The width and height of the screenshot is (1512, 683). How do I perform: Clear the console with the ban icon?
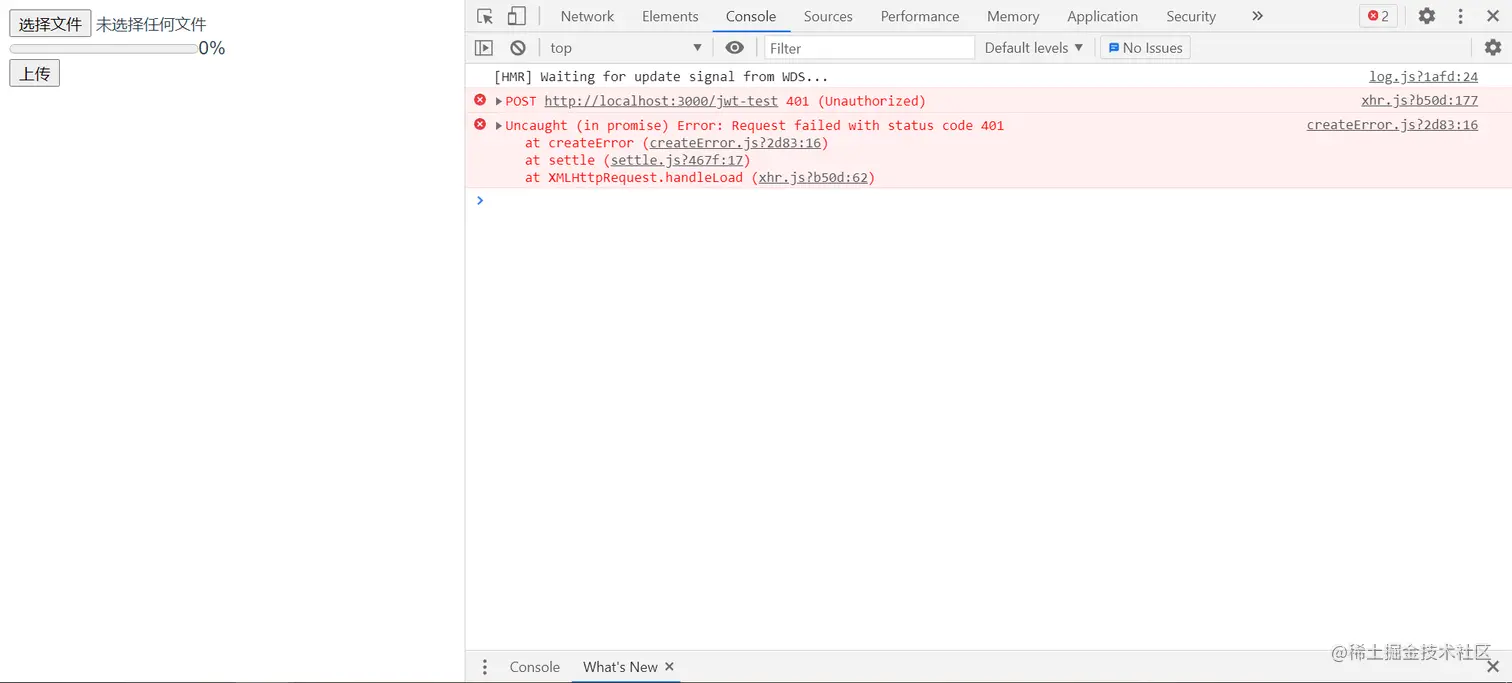518,48
